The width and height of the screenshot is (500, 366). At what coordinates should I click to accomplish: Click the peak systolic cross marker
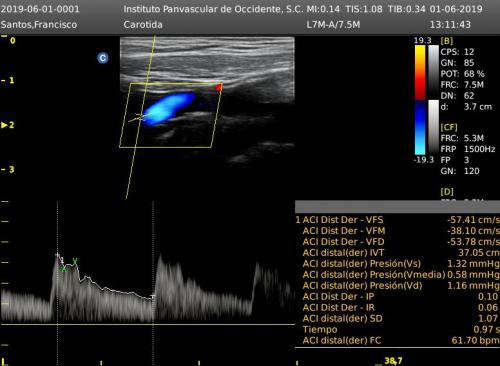(57, 255)
